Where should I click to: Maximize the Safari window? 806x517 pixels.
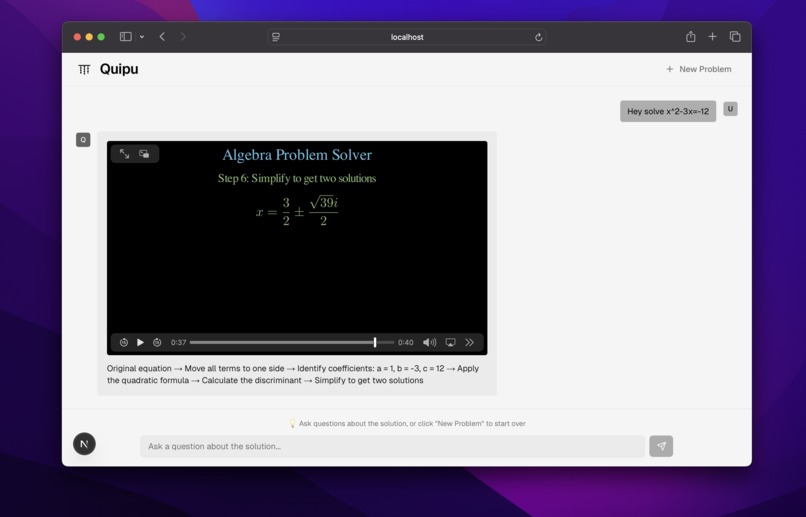pyautogui.click(x=101, y=37)
